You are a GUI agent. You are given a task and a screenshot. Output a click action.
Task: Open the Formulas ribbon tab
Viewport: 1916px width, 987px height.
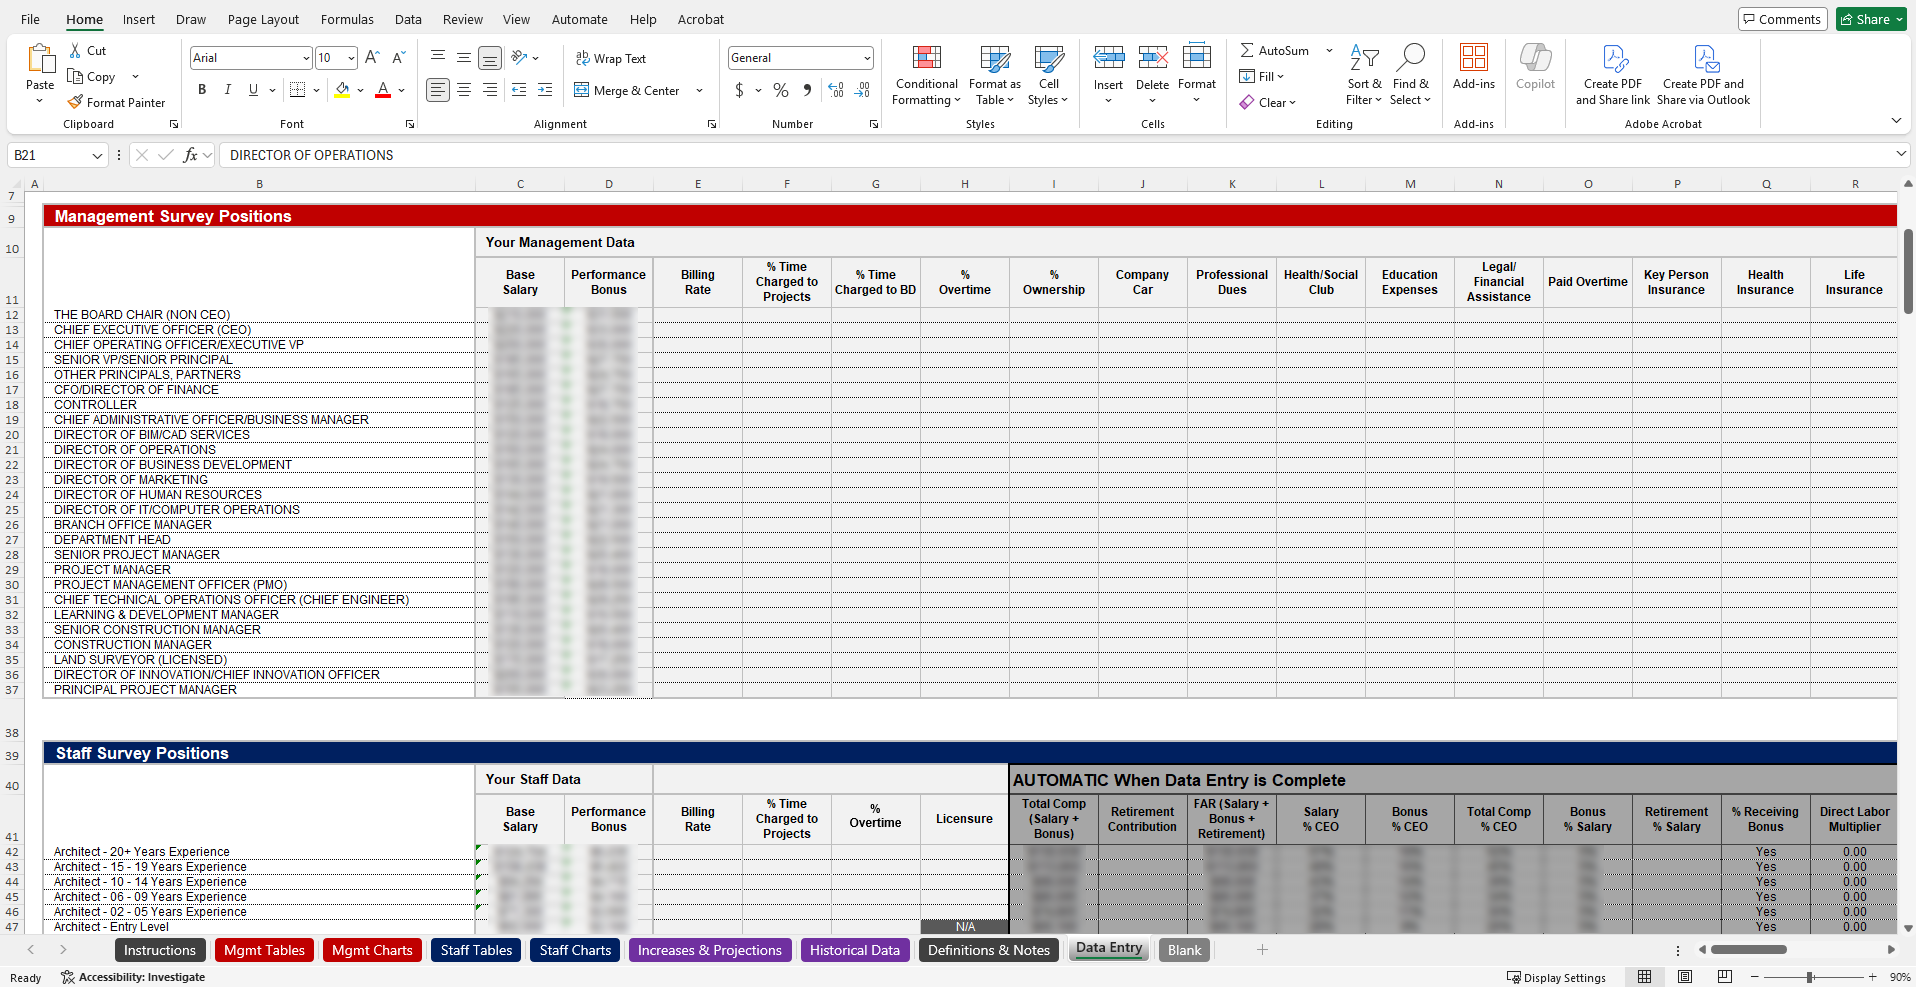347,19
